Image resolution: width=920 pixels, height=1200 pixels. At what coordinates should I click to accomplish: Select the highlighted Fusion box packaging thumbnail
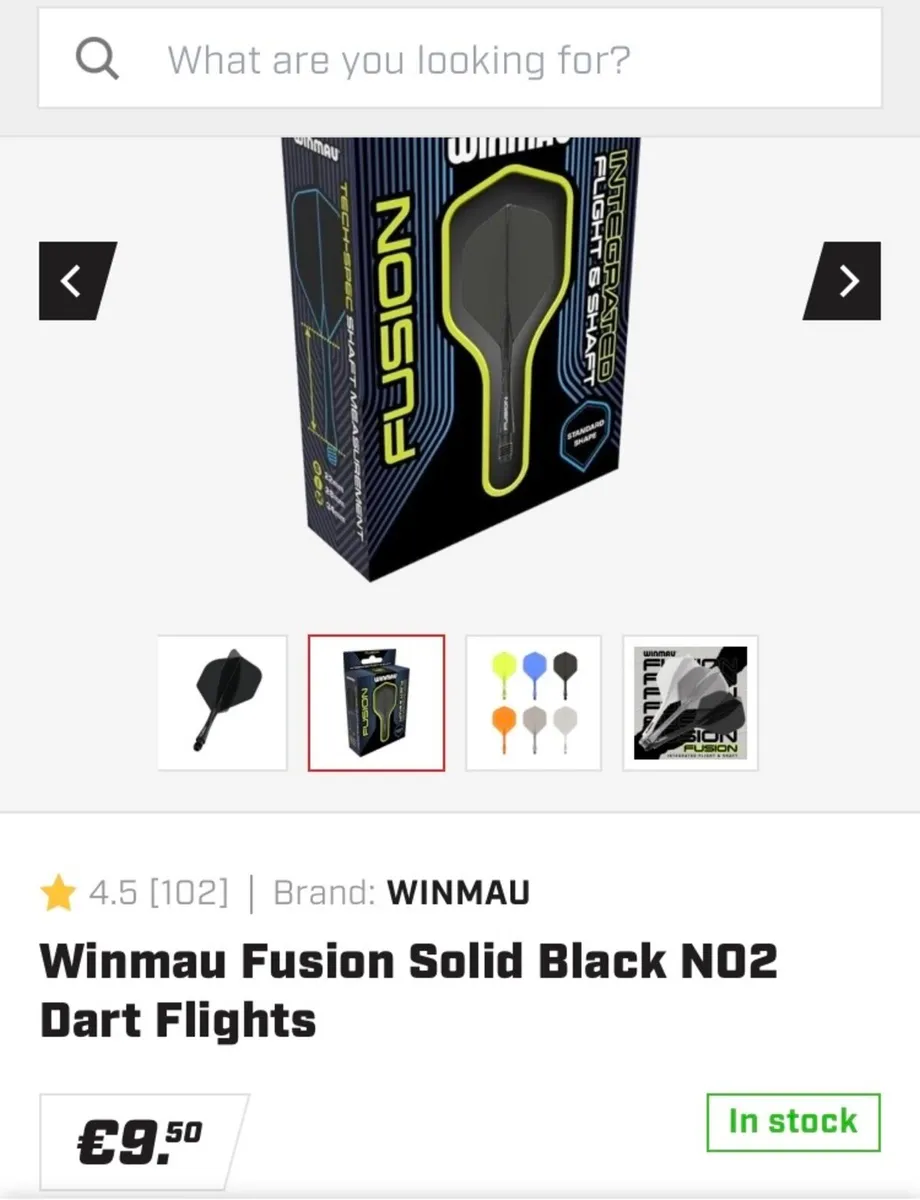(x=376, y=703)
